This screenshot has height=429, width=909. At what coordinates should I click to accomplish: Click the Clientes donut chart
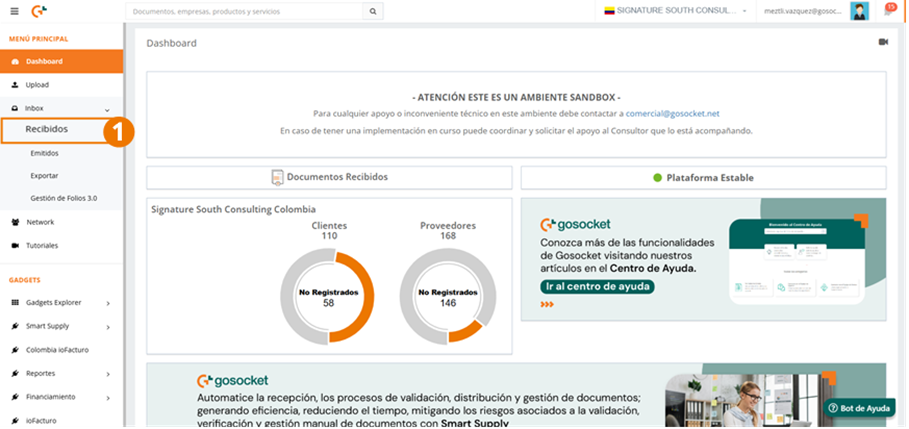327,297
